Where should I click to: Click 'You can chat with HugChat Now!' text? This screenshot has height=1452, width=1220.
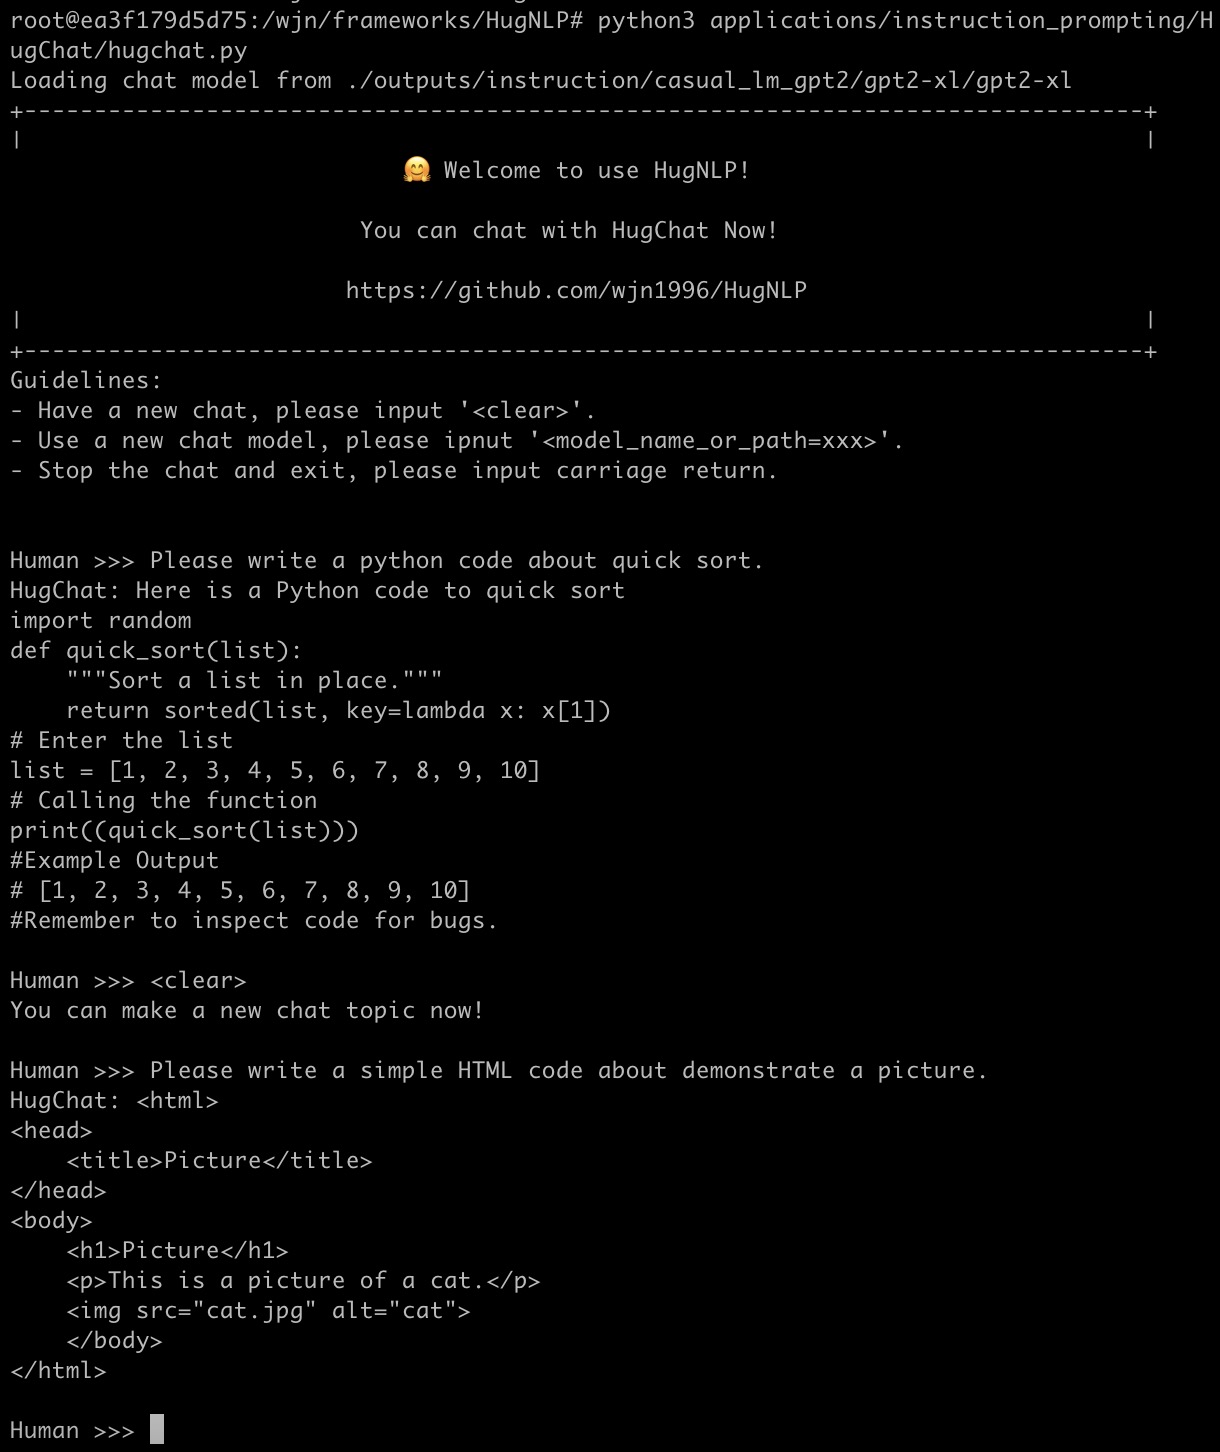pyautogui.click(x=569, y=231)
